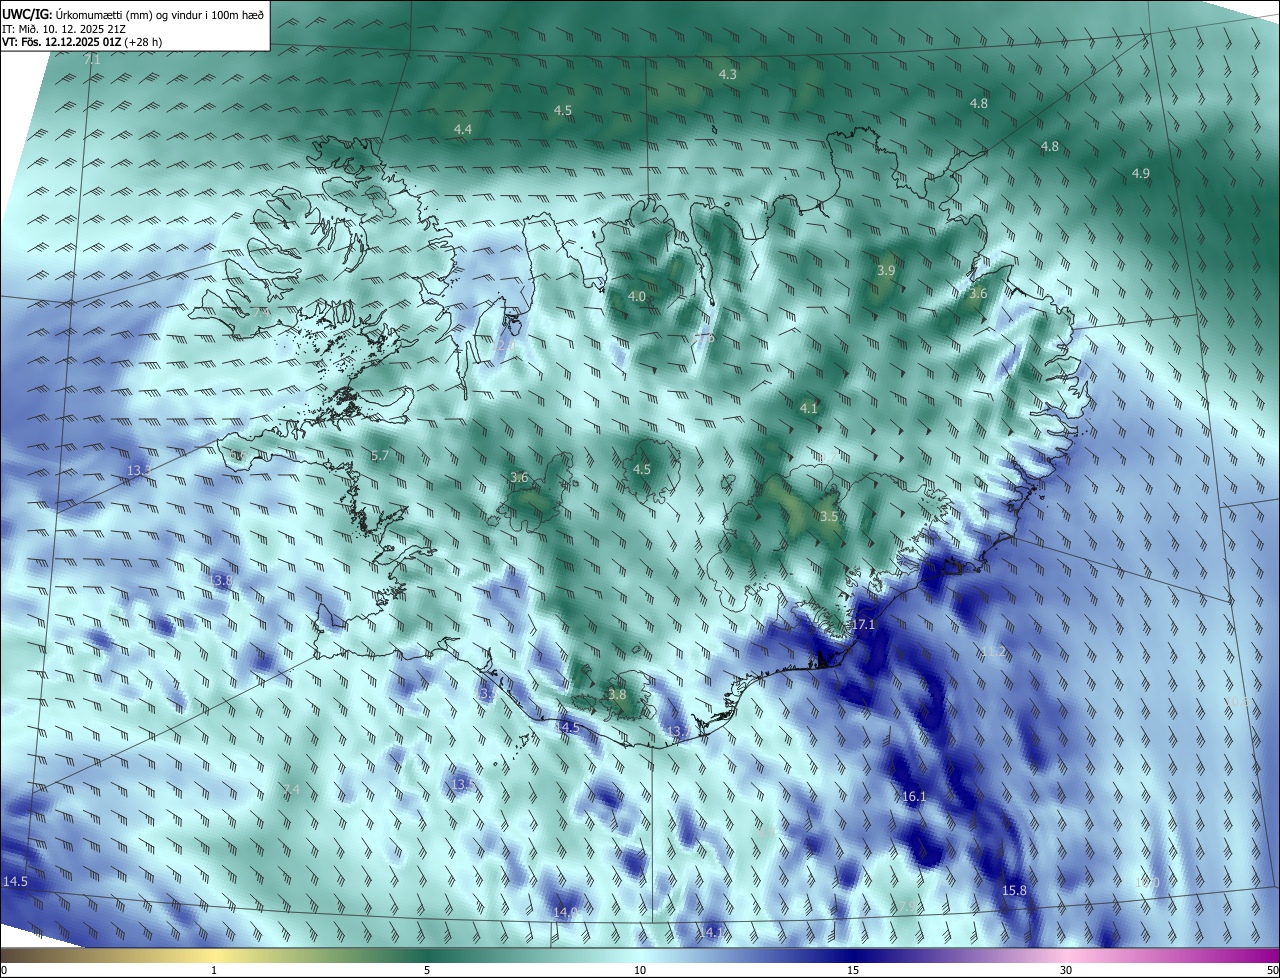
Task: Click the 5.7 value label on the map
Action: click(380, 456)
